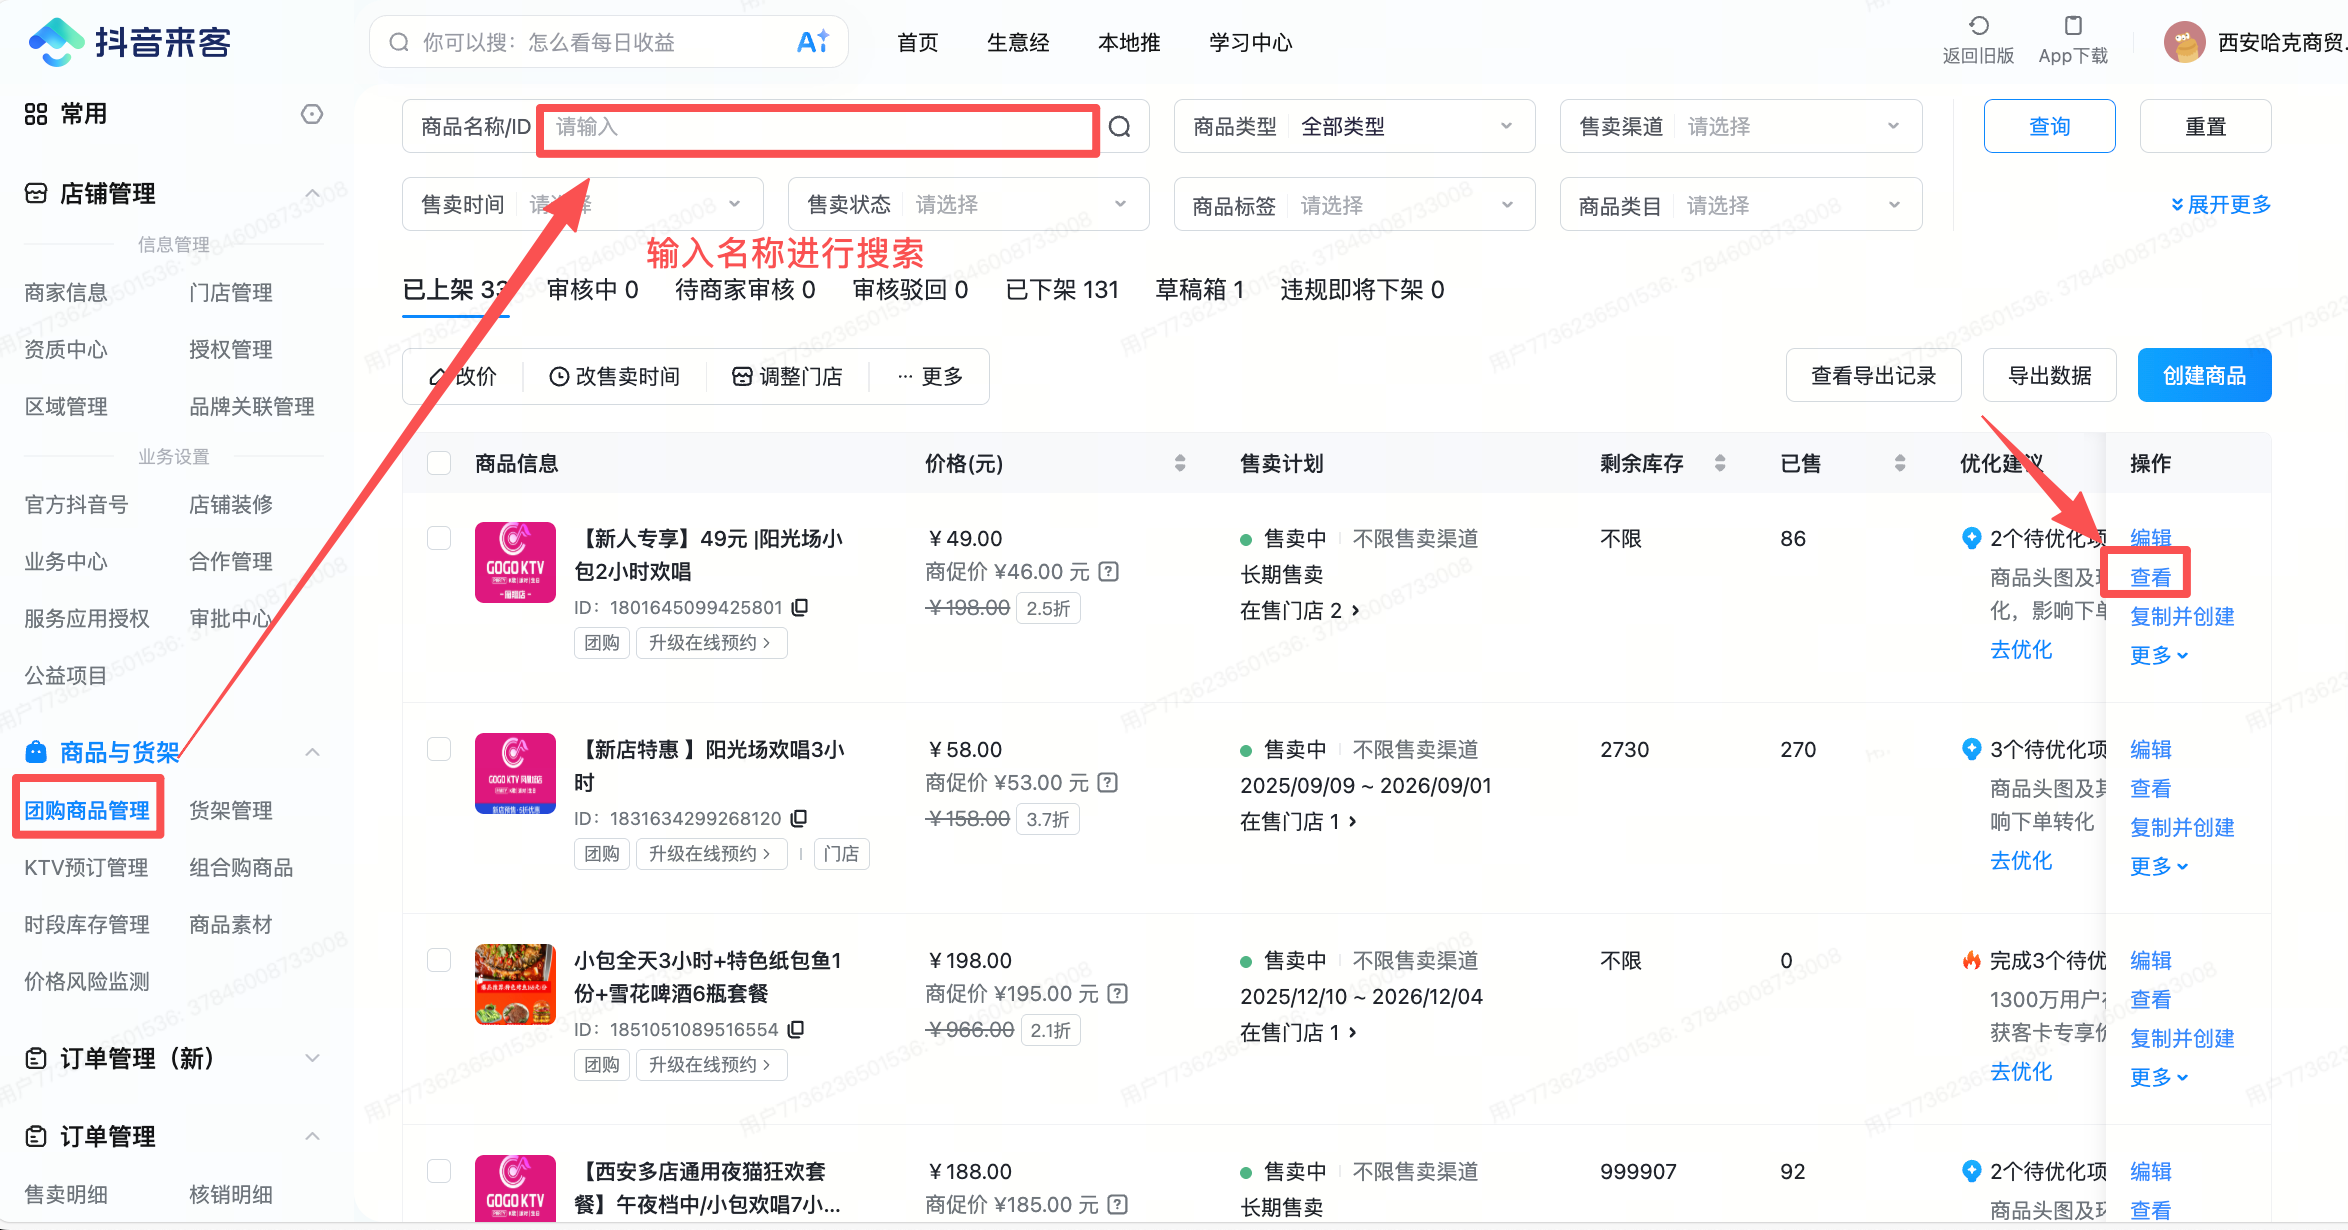The height and width of the screenshot is (1230, 2348).
Task: Click the AI smart search icon
Action: 813,41
